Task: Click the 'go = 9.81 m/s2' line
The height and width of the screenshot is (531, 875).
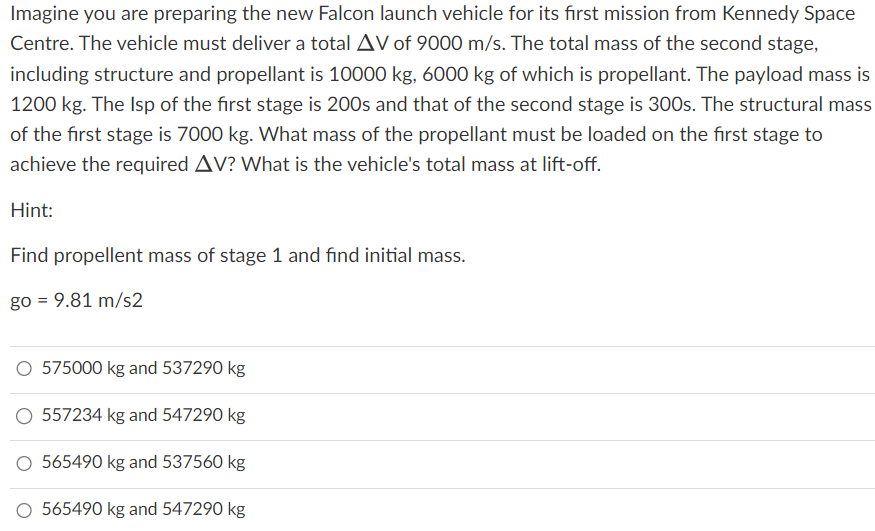Action: pyautogui.click(x=76, y=301)
